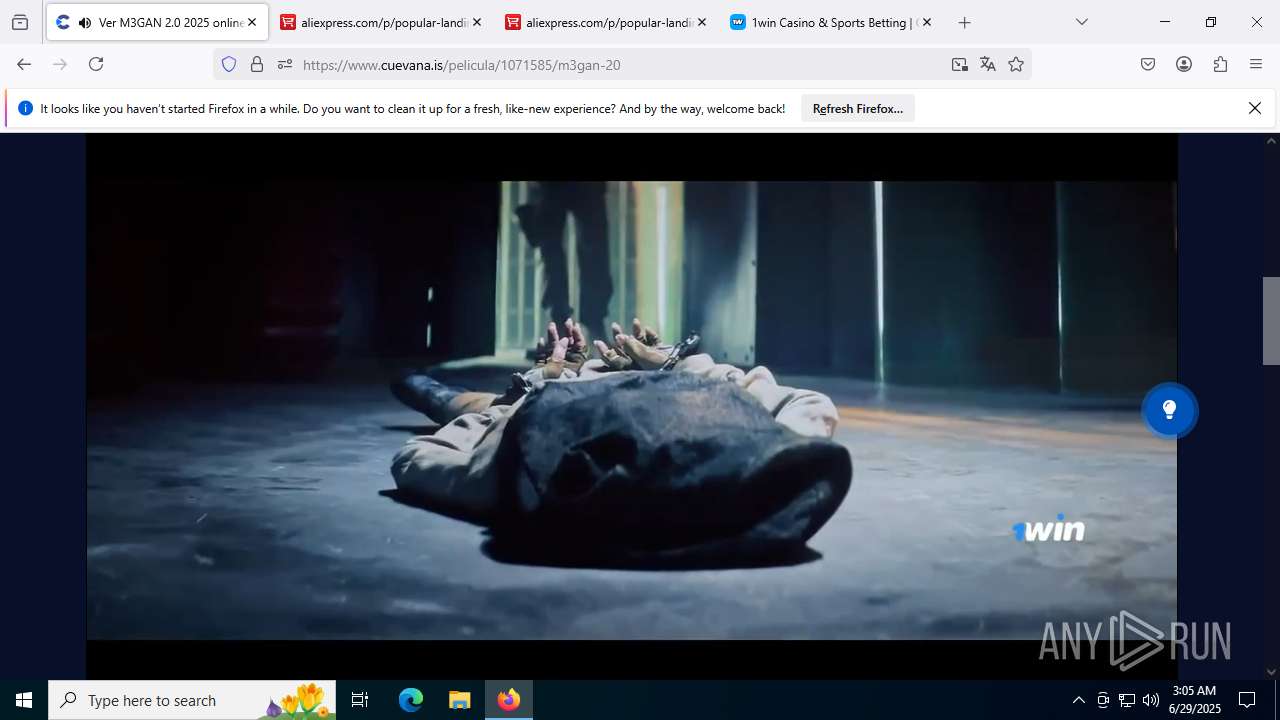This screenshot has width=1280, height=720.
Task: Click the Refresh Firefox button
Action: (858, 109)
